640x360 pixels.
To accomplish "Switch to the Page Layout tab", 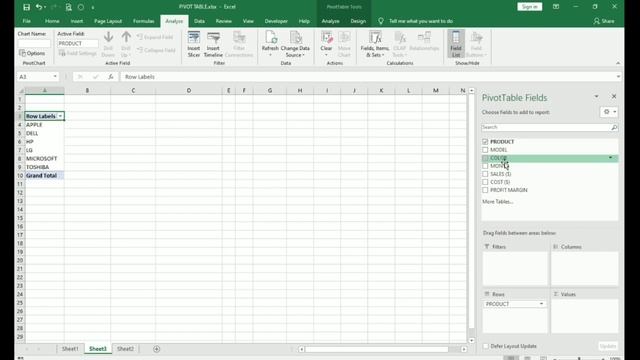I will 108,21.
